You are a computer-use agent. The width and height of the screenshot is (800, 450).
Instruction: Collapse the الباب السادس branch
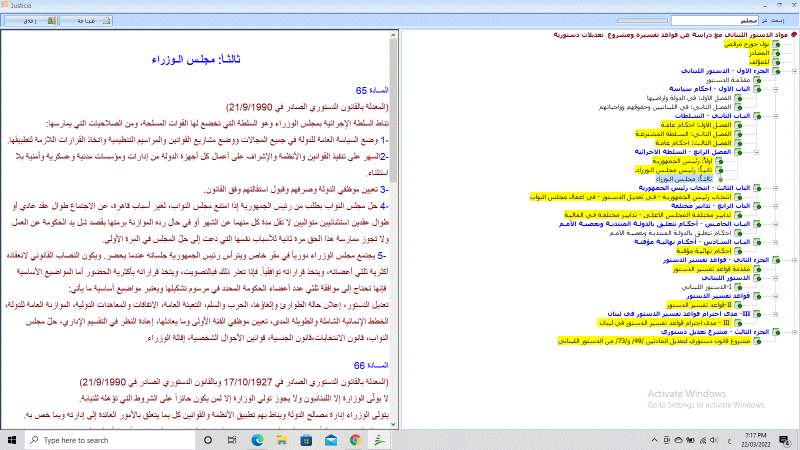click(776, 242)
